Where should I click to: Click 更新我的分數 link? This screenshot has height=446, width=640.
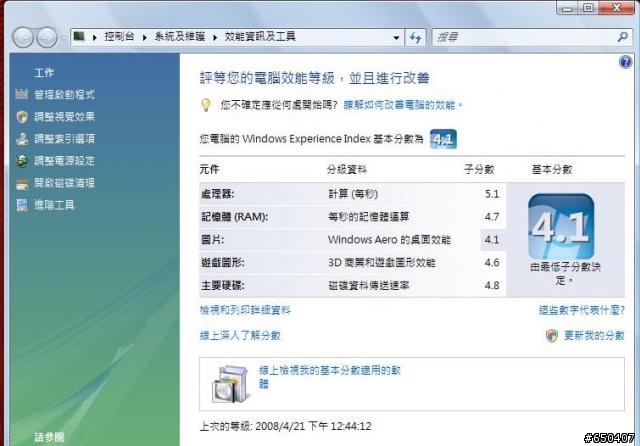[594, 335]
